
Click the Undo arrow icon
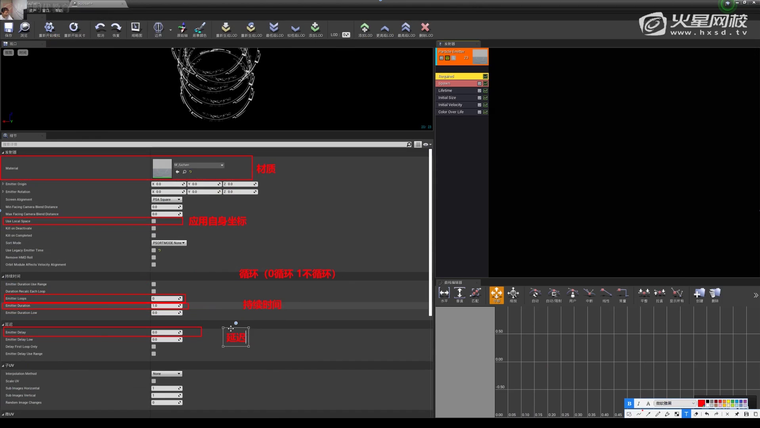click(x=100, y=28)
